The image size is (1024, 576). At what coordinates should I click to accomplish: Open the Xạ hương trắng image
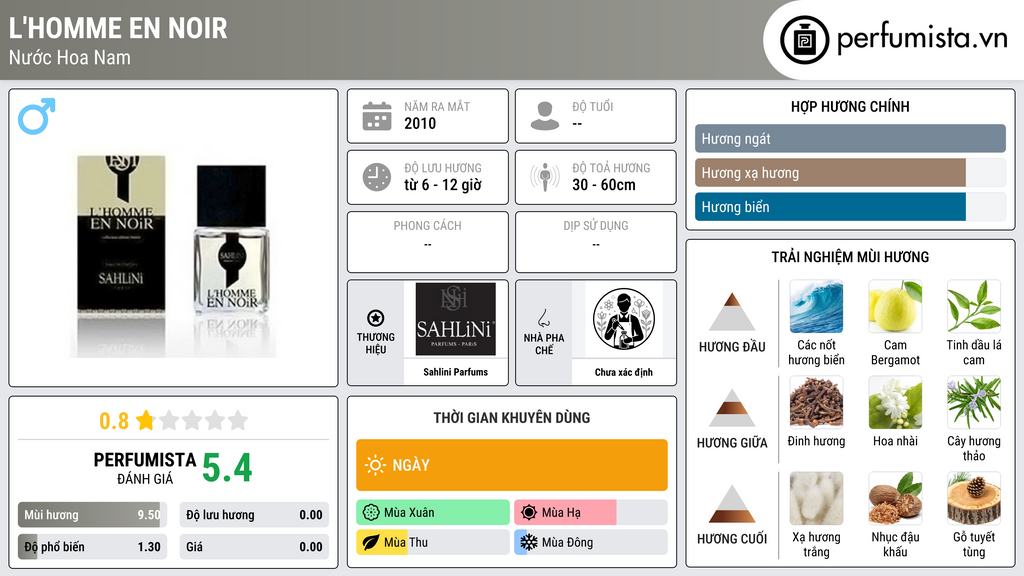[x=816, y=498]
